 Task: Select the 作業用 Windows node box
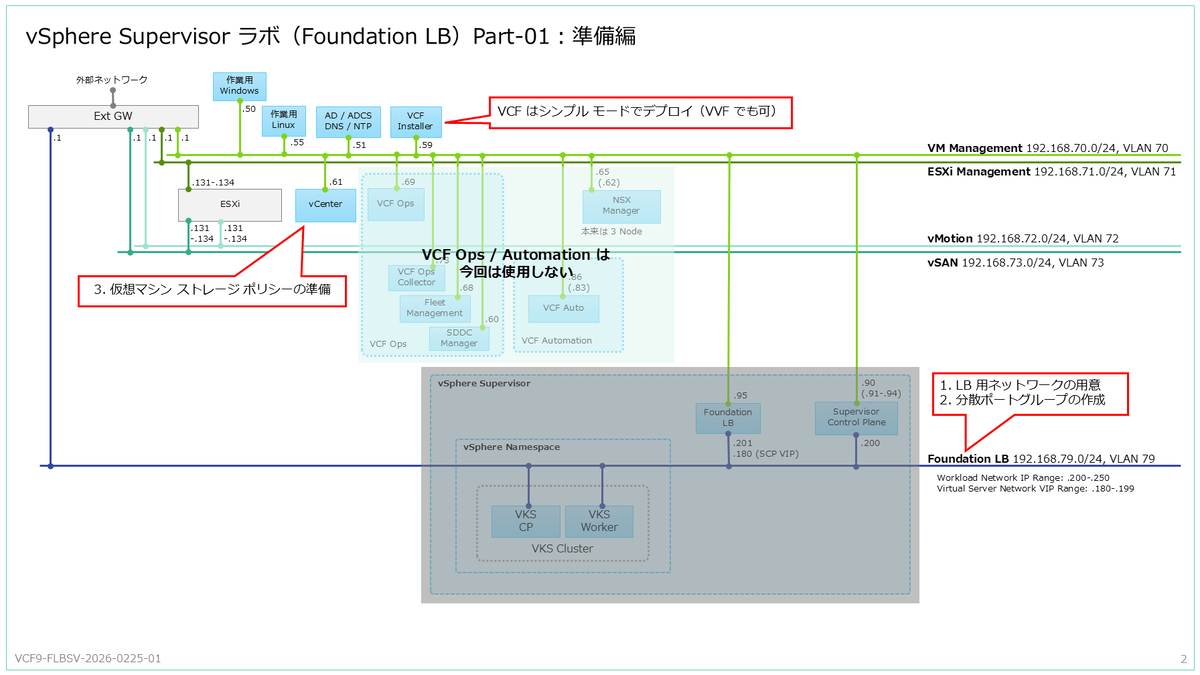[x=239, y=85]
